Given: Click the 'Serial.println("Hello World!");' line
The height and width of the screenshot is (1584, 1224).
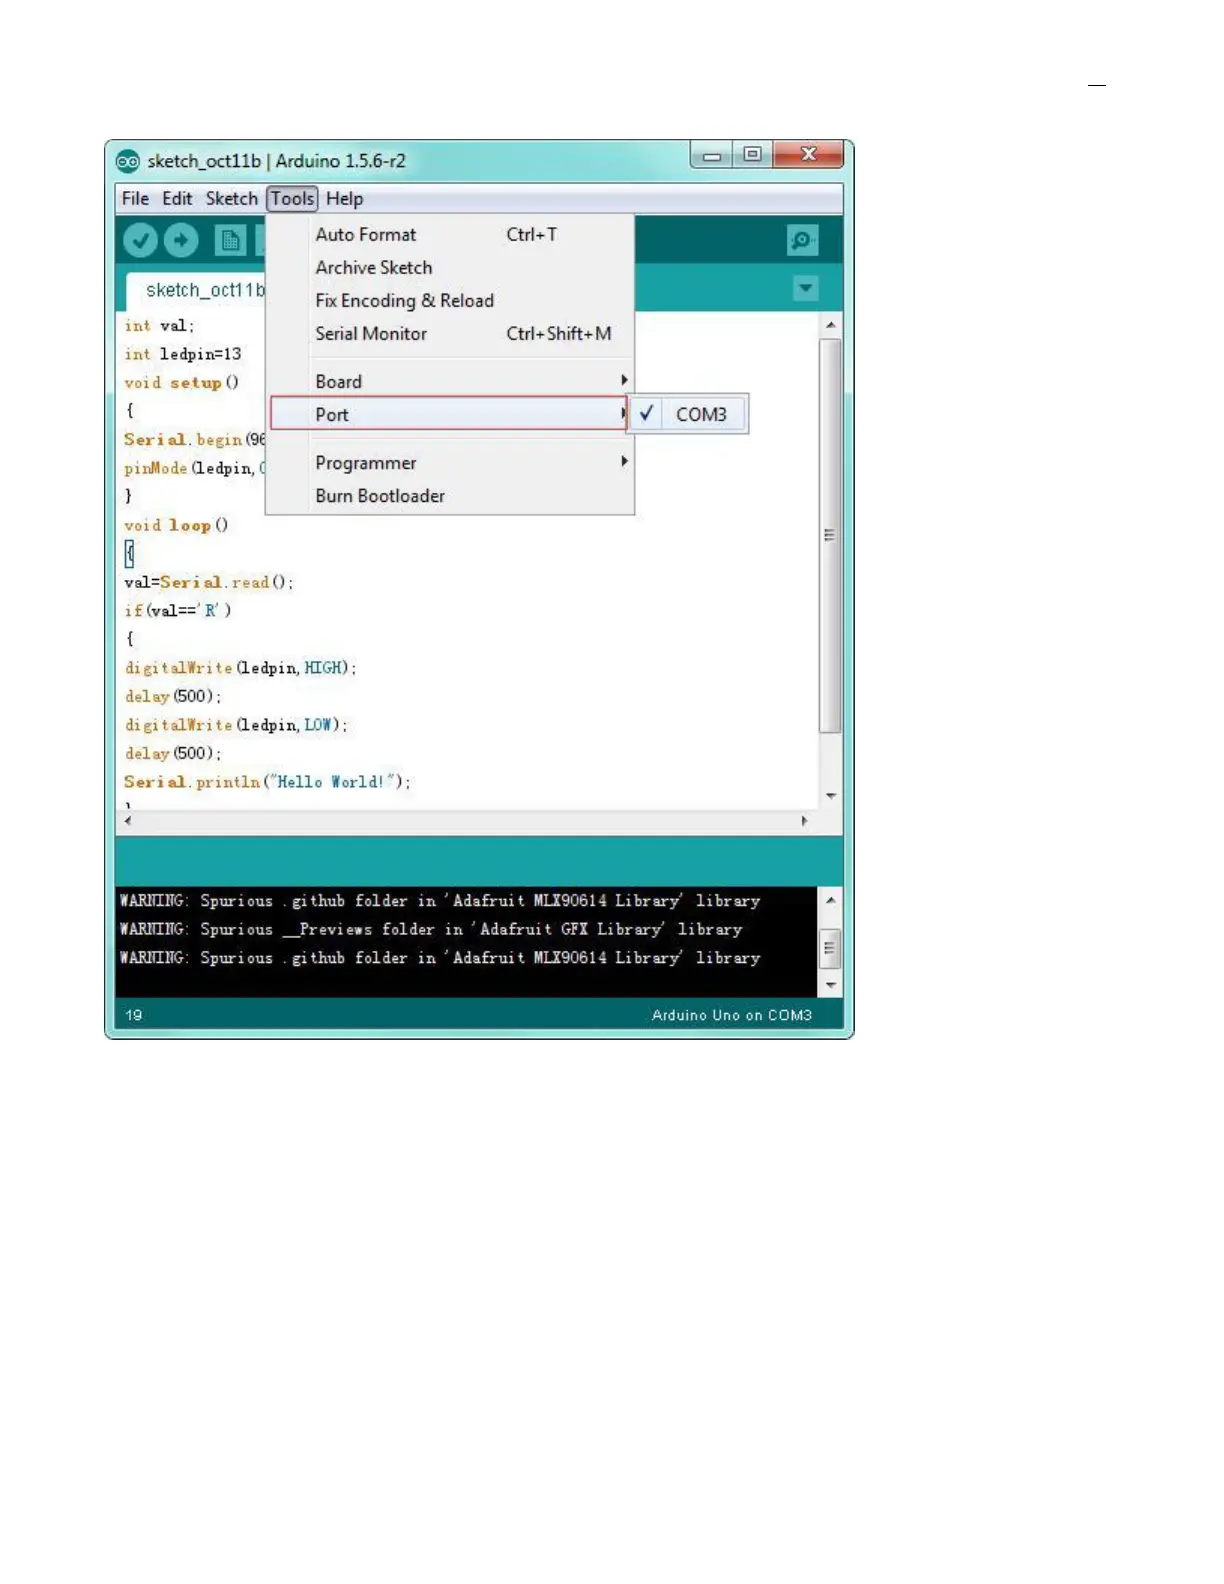Looking at the screenshot, I should pyautogui.click(x=267, y=781).
